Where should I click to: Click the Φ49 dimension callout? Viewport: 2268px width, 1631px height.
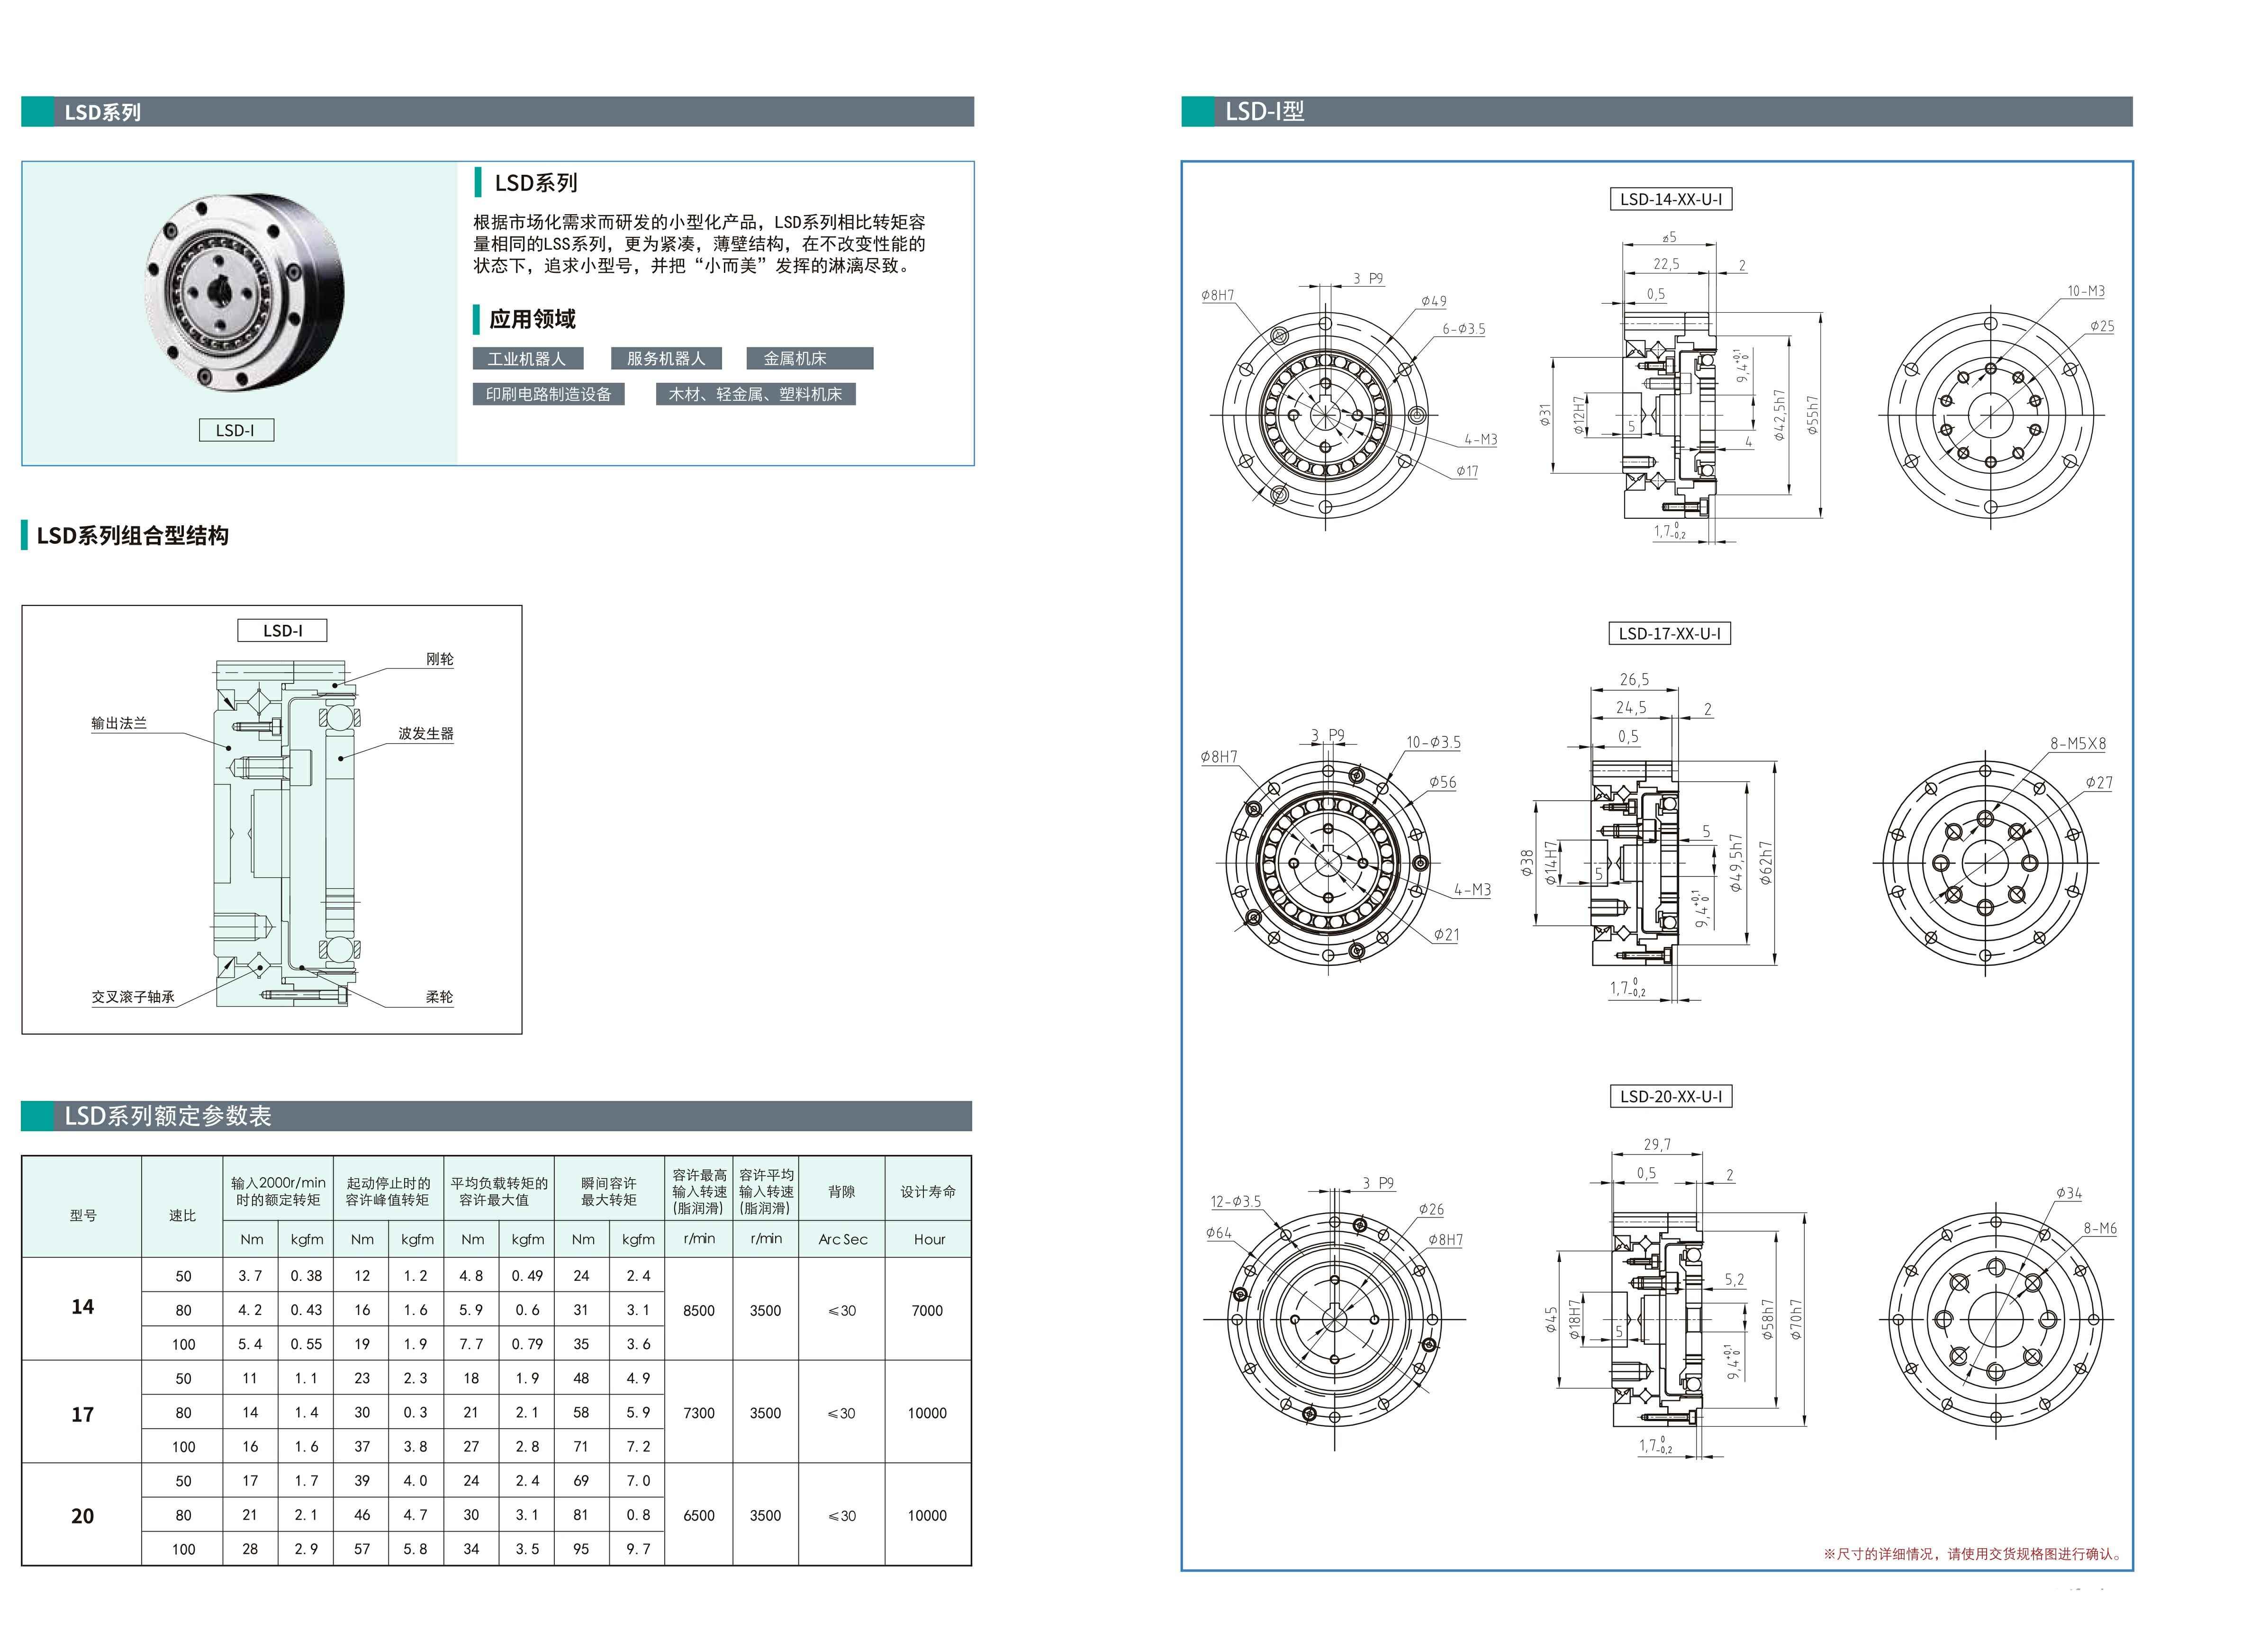tap(1433, 301)
